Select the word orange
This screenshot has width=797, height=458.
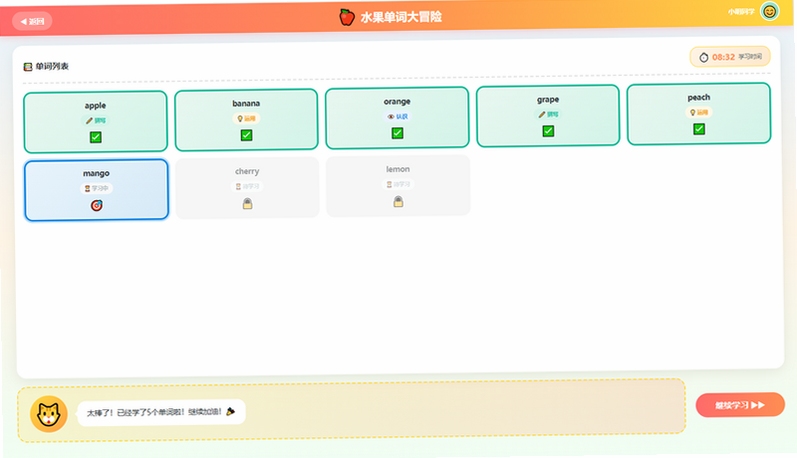click(x=397, y=118)
